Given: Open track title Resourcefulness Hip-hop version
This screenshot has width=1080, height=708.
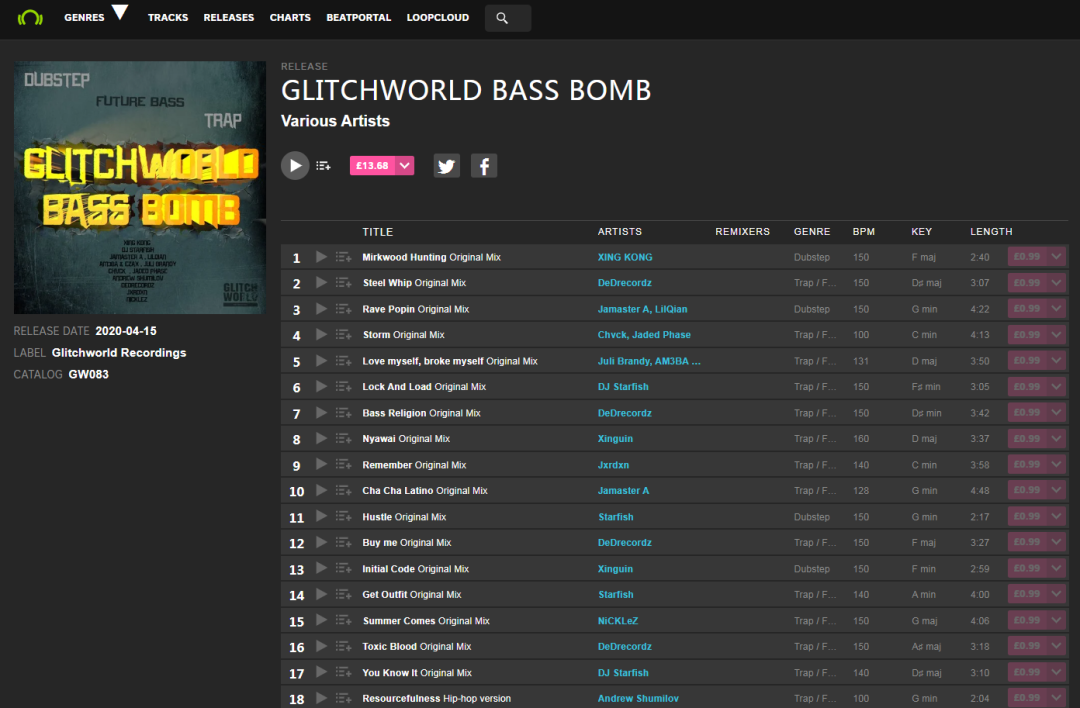Looking at the screenshot, I should click(x=437, y=698).
